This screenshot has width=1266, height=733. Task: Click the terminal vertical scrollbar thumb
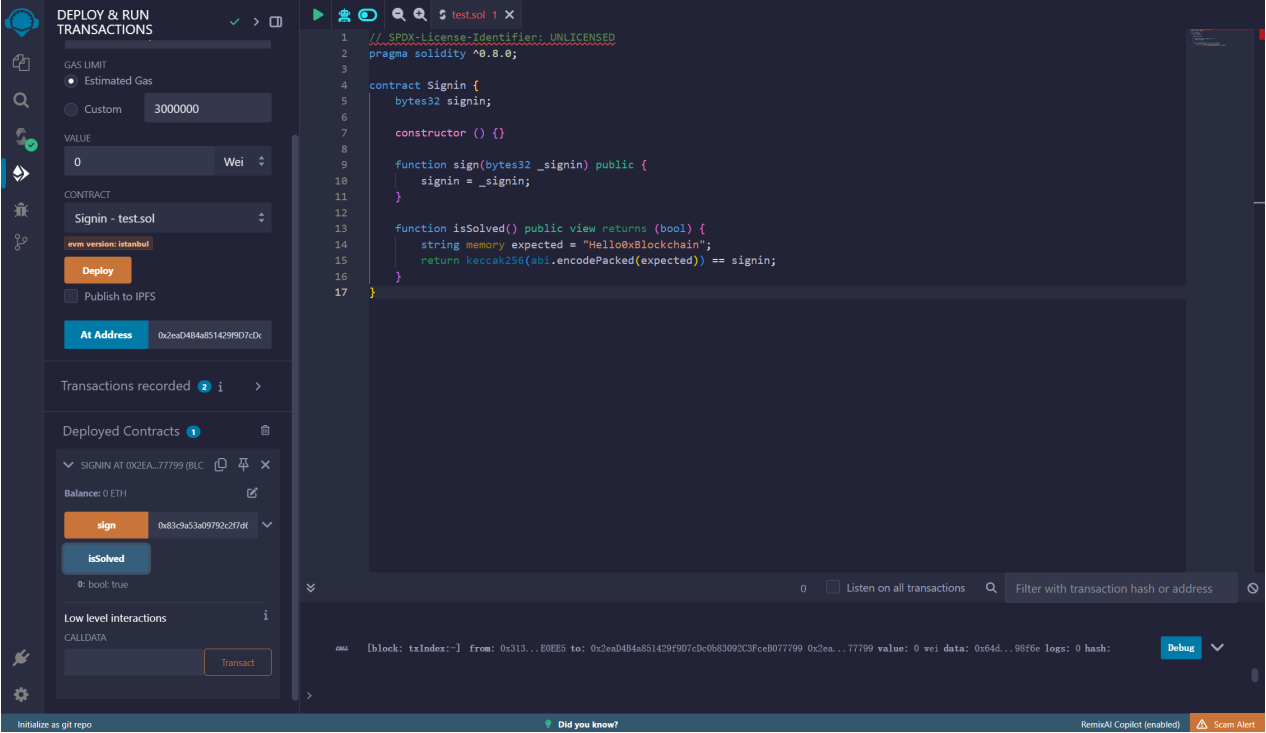pos(1255,675)
